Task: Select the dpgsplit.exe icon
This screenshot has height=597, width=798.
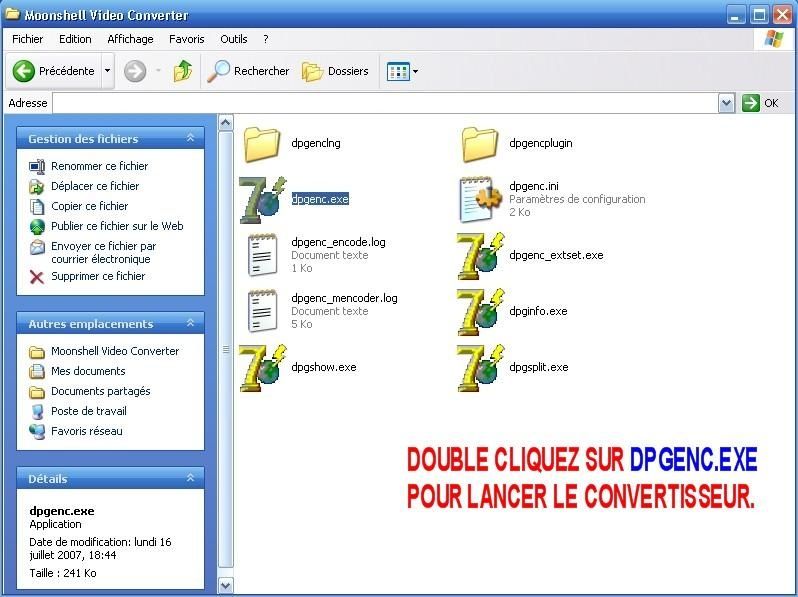Action: point(480,368)
